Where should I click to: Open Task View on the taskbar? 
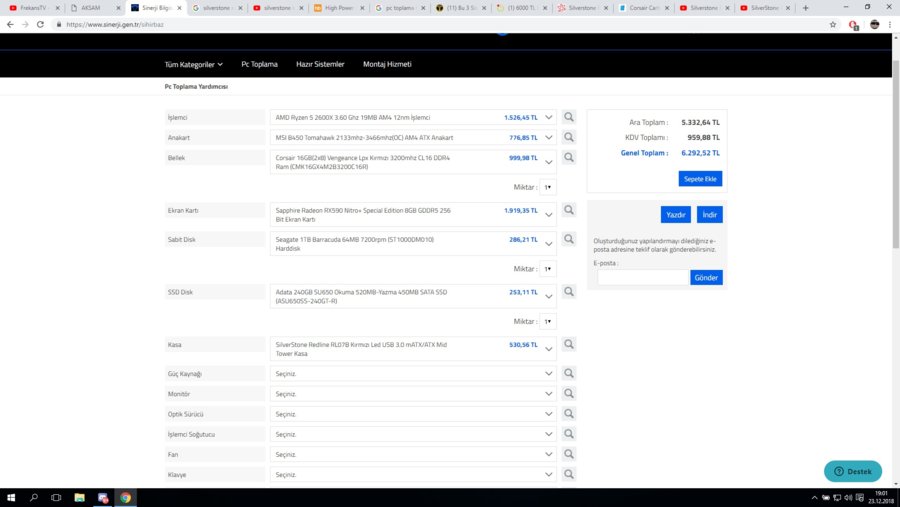pyautogui.click(x=56, y=498)
